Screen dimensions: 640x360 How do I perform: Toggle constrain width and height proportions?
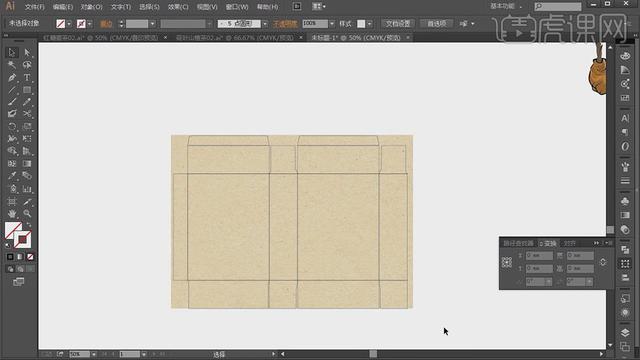(603, 262)
